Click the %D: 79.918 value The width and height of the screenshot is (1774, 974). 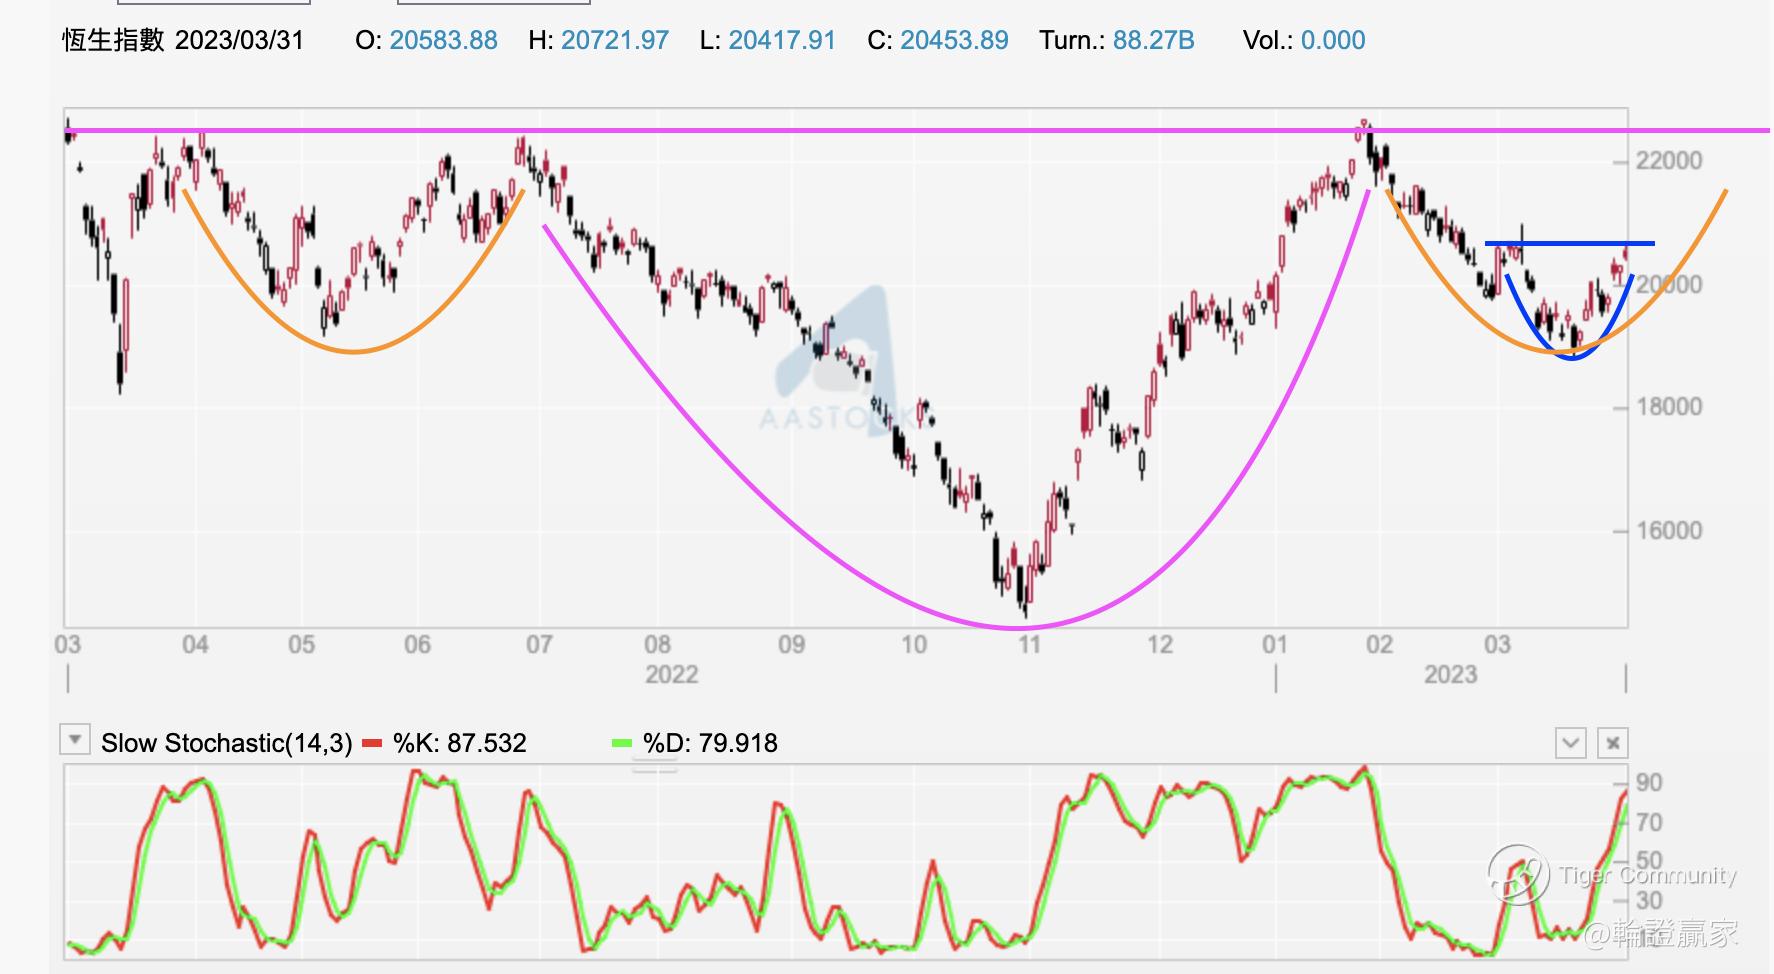pos(710,743)
